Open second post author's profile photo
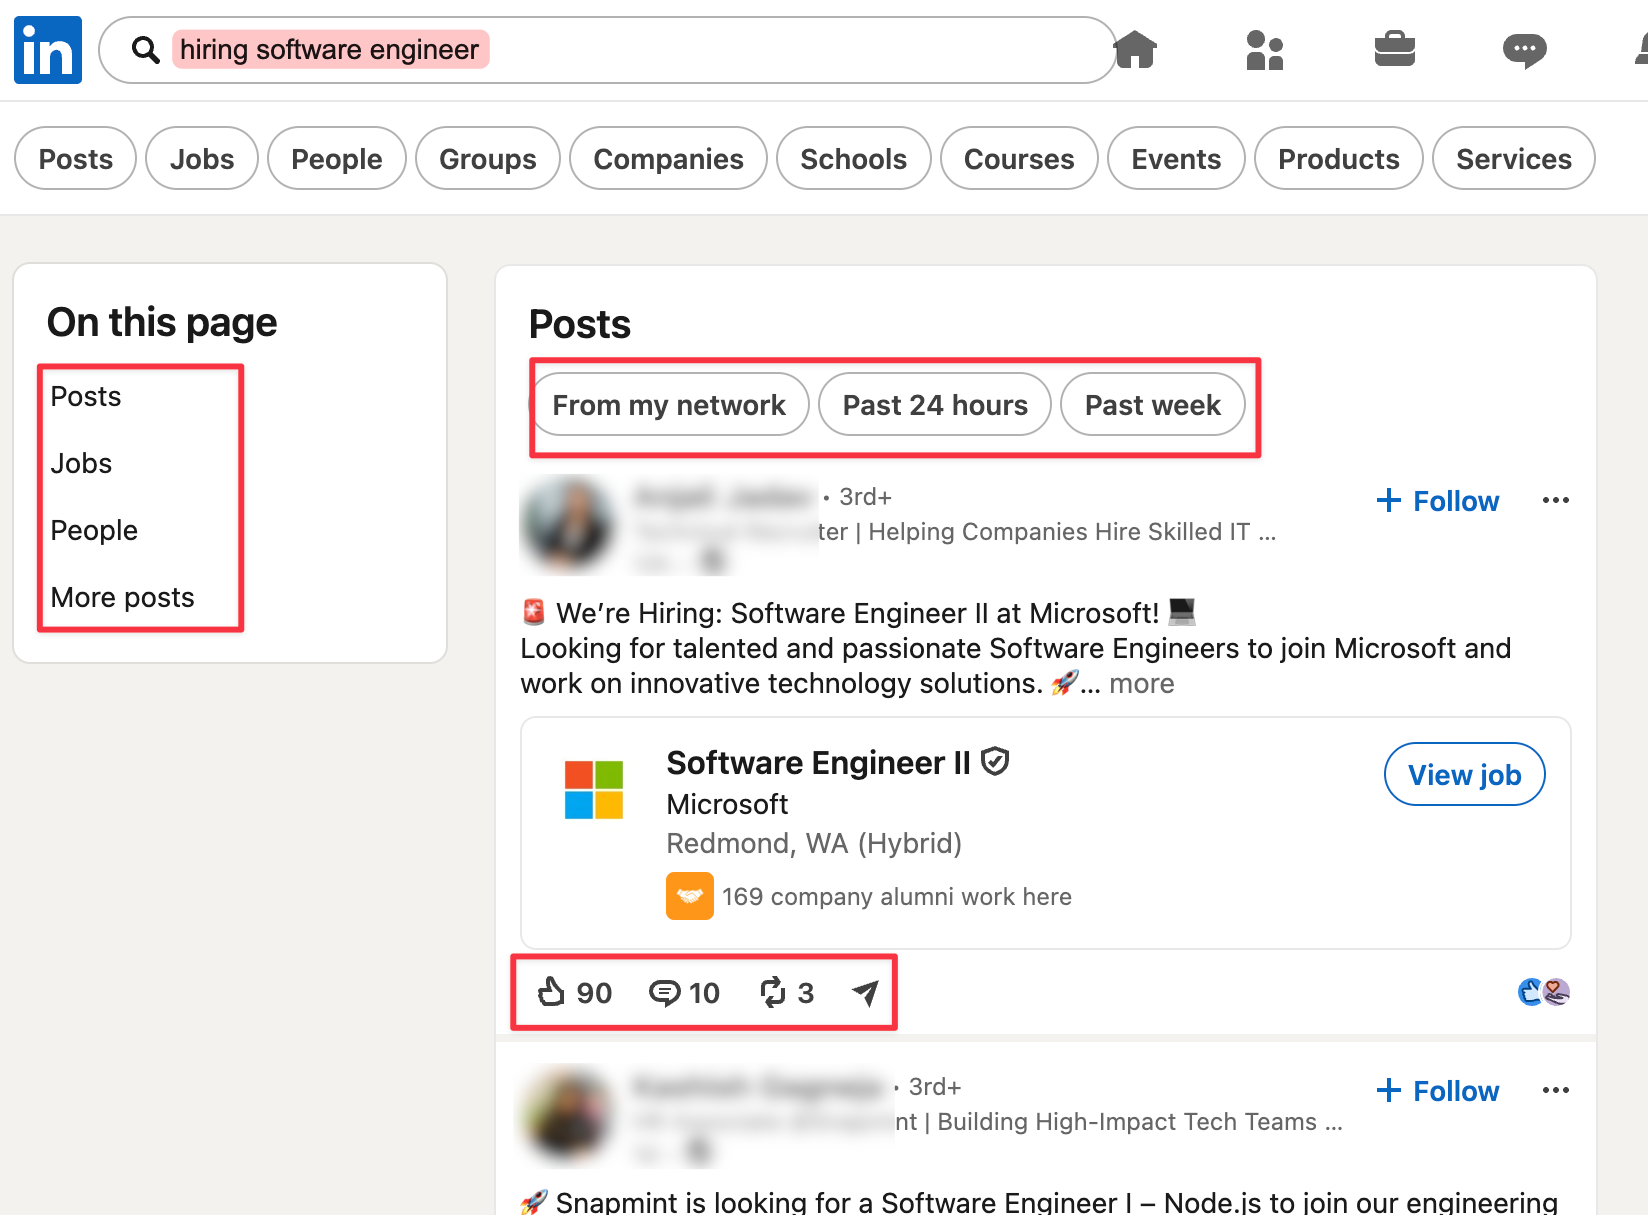The image size is (1648, 1215). (568, 1114)
